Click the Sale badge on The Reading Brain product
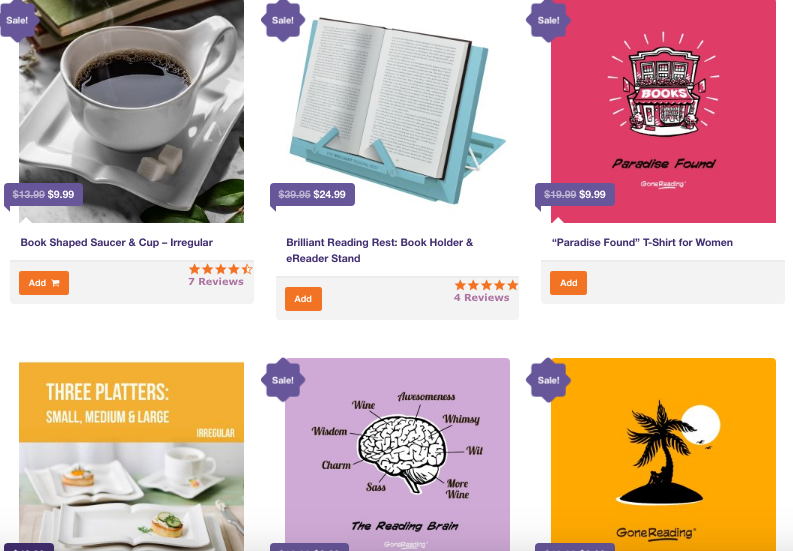Image resolution: width=793 pixels, height=551 pixels. pyautogui.click(x=283, y=380)
